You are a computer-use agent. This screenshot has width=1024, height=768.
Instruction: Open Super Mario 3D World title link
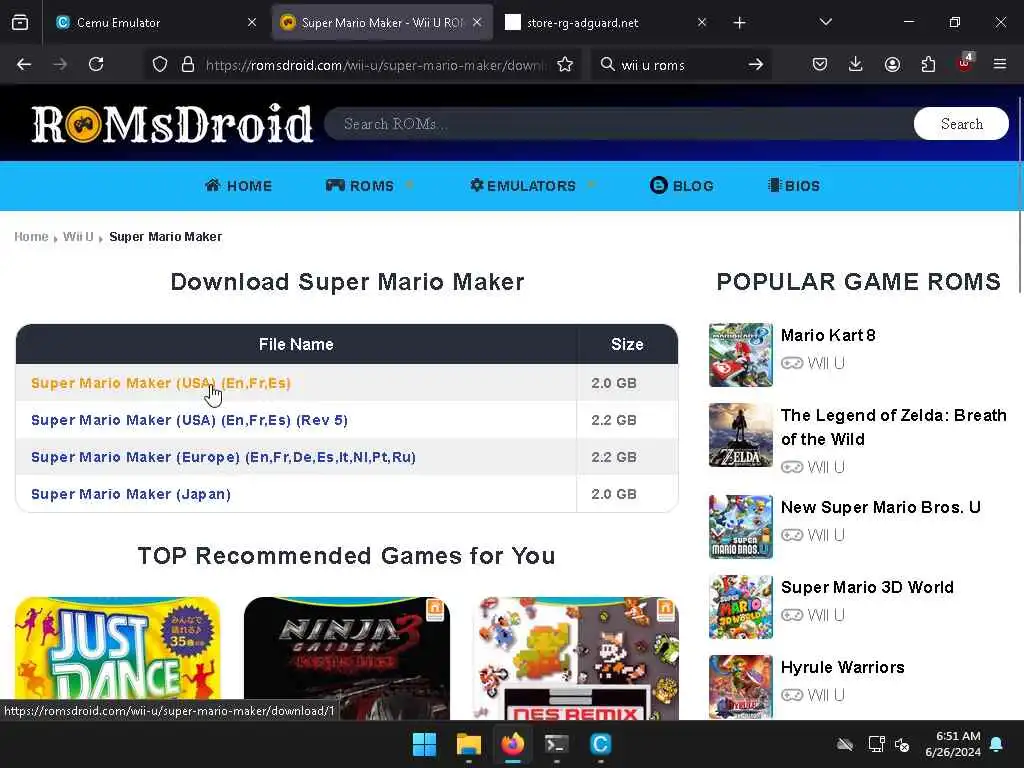point(867,587)
